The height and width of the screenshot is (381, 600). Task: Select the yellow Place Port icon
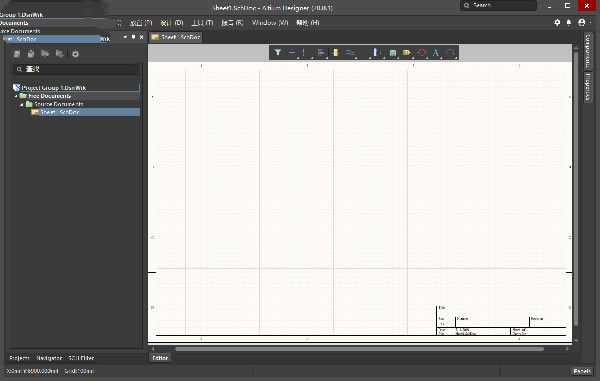coord(407,52)
